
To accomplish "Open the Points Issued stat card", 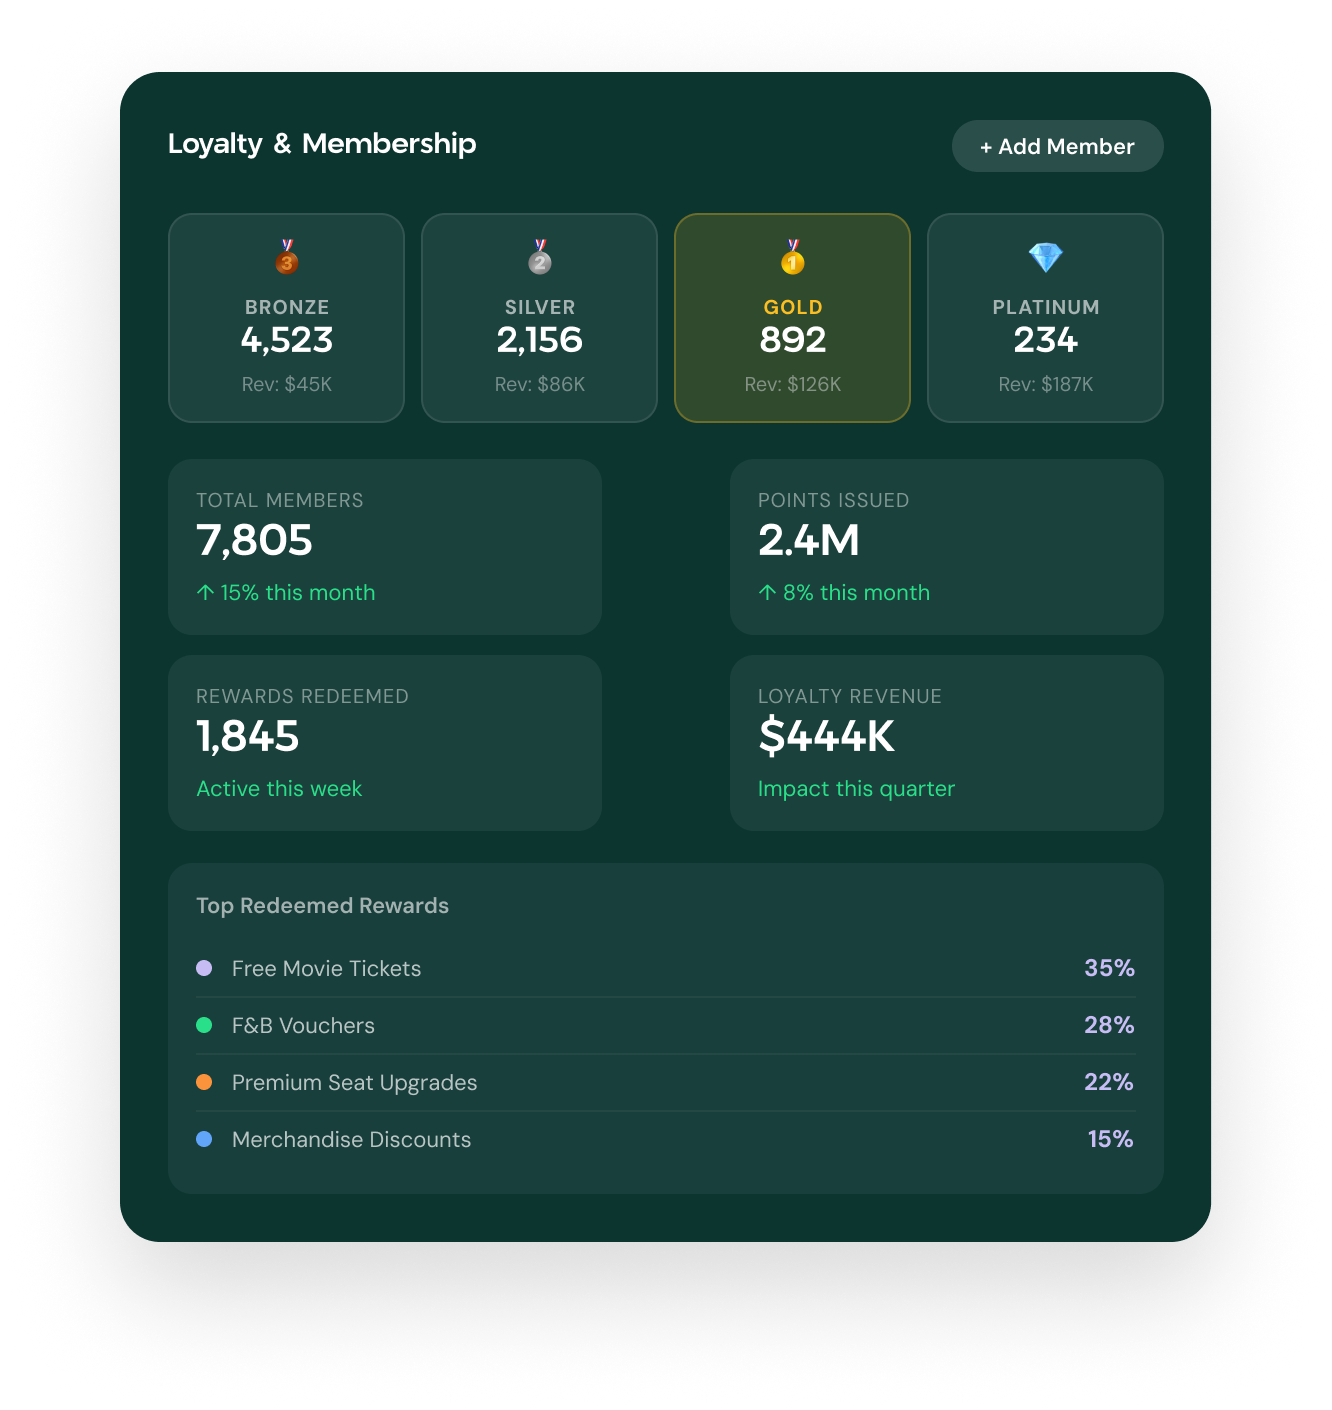I will coord(946,547).
